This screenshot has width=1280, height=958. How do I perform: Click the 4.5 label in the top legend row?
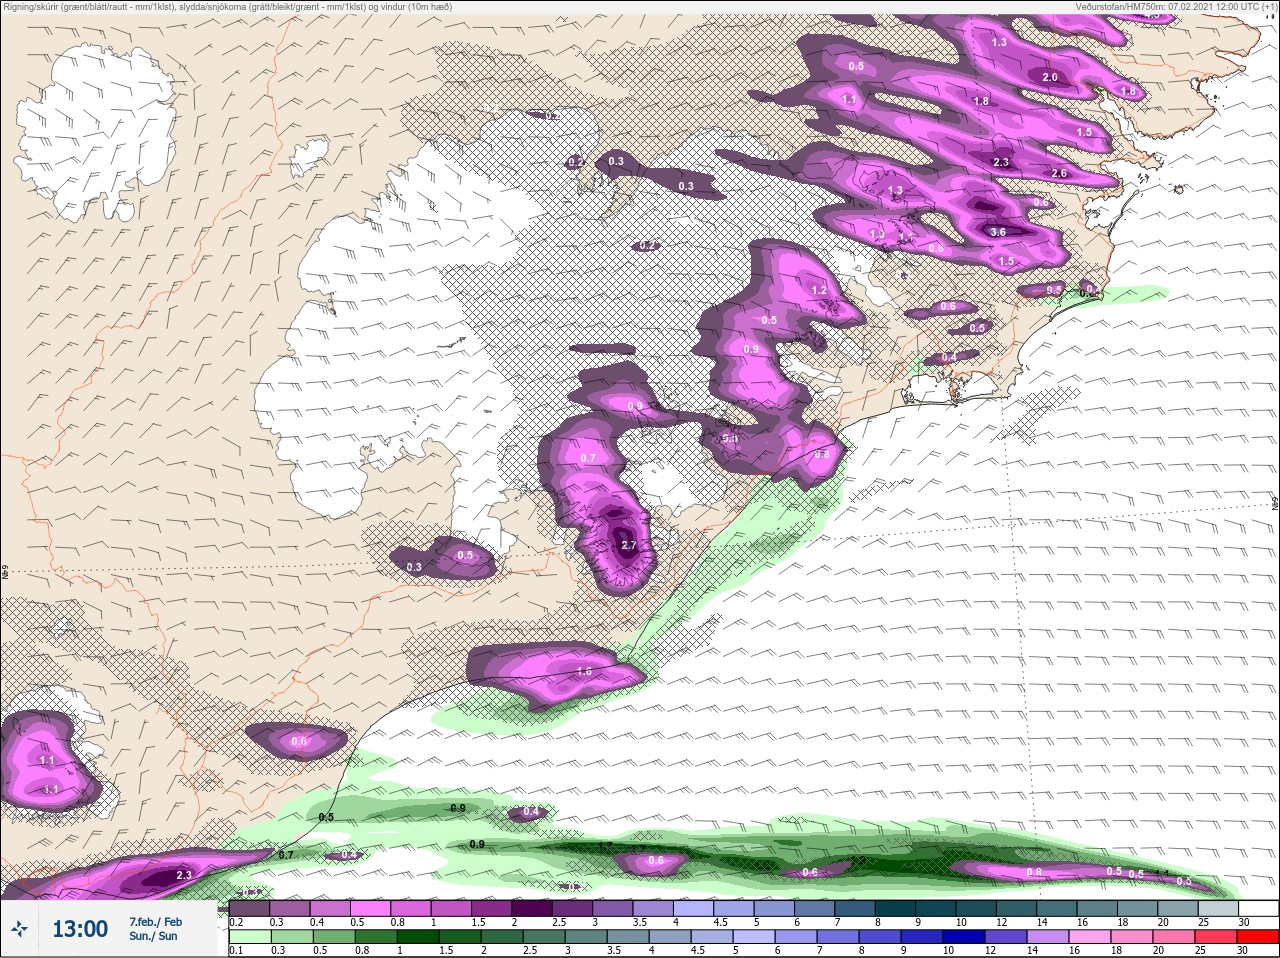[x=721, y=922]
